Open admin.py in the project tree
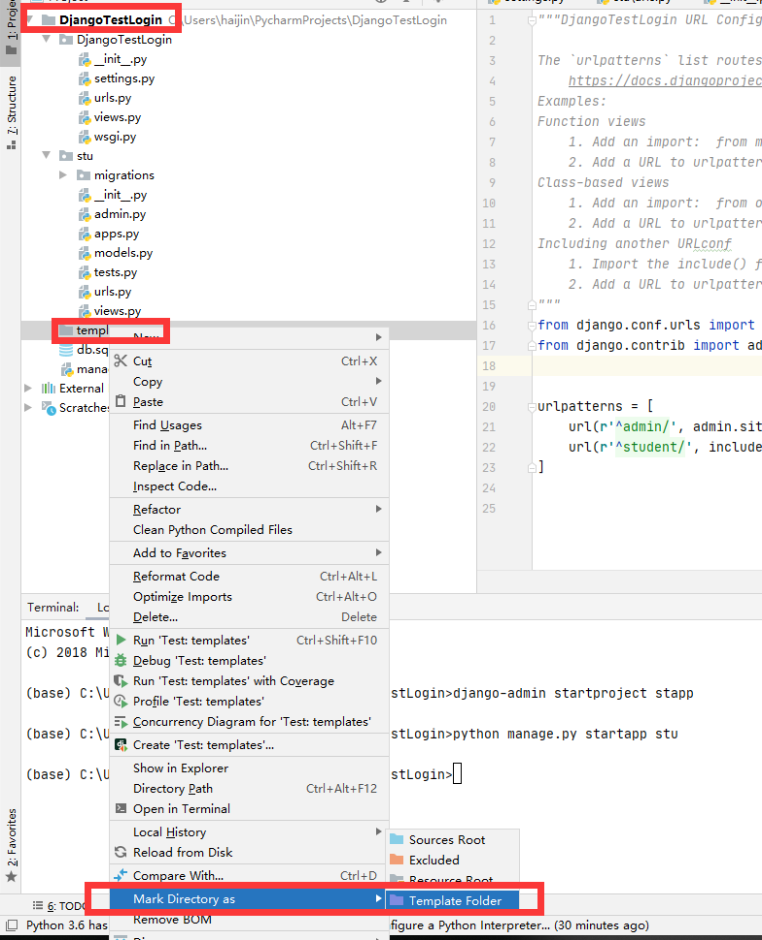762x940 pixels. coord(120,213)
